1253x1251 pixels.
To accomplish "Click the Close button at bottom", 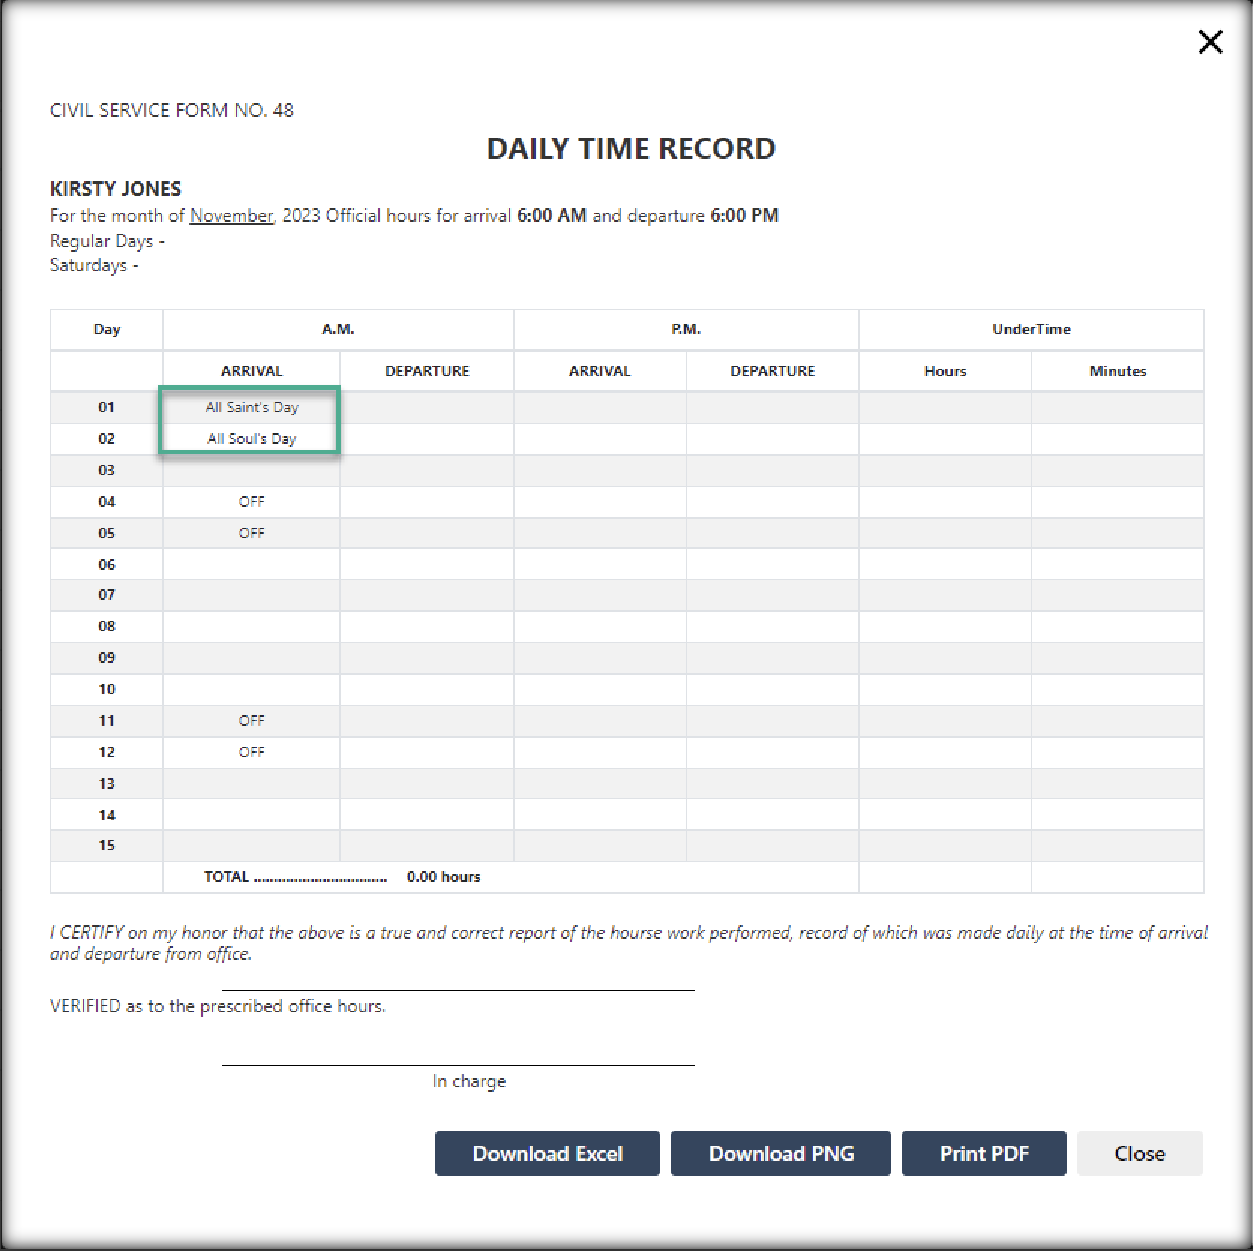I will (x=1139, y=1153).
